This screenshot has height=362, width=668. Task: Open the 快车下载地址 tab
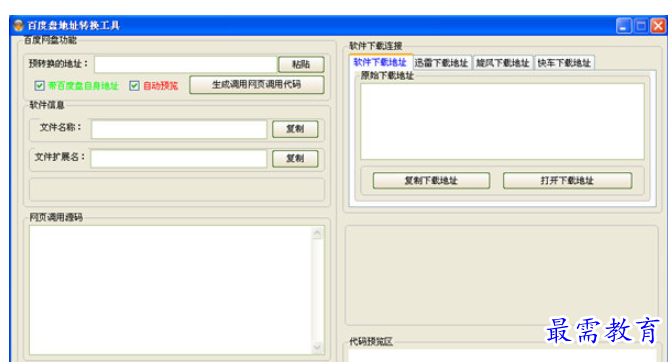[x=564, y=63]
